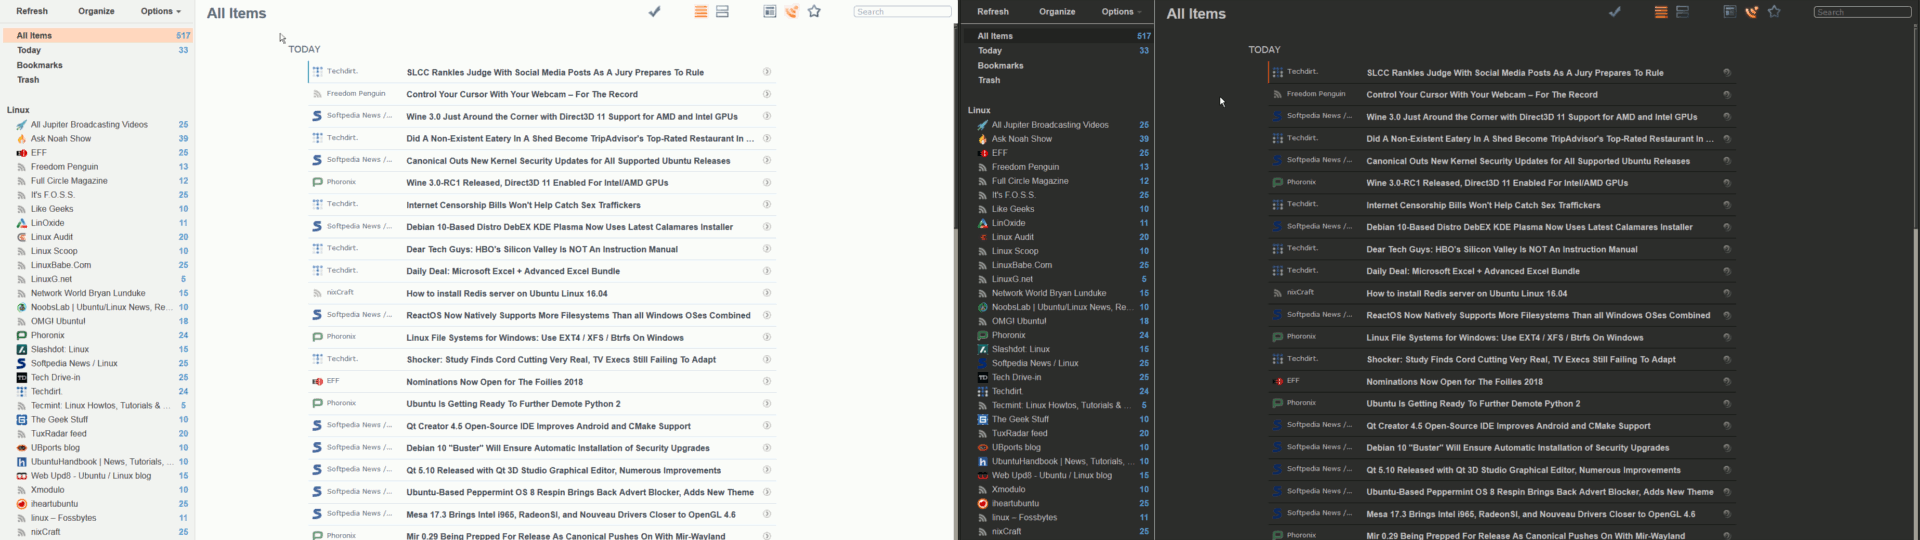Open Trash in light sidebar
The width and height of the screenshot is (1920, 540).
click(97, 80)
